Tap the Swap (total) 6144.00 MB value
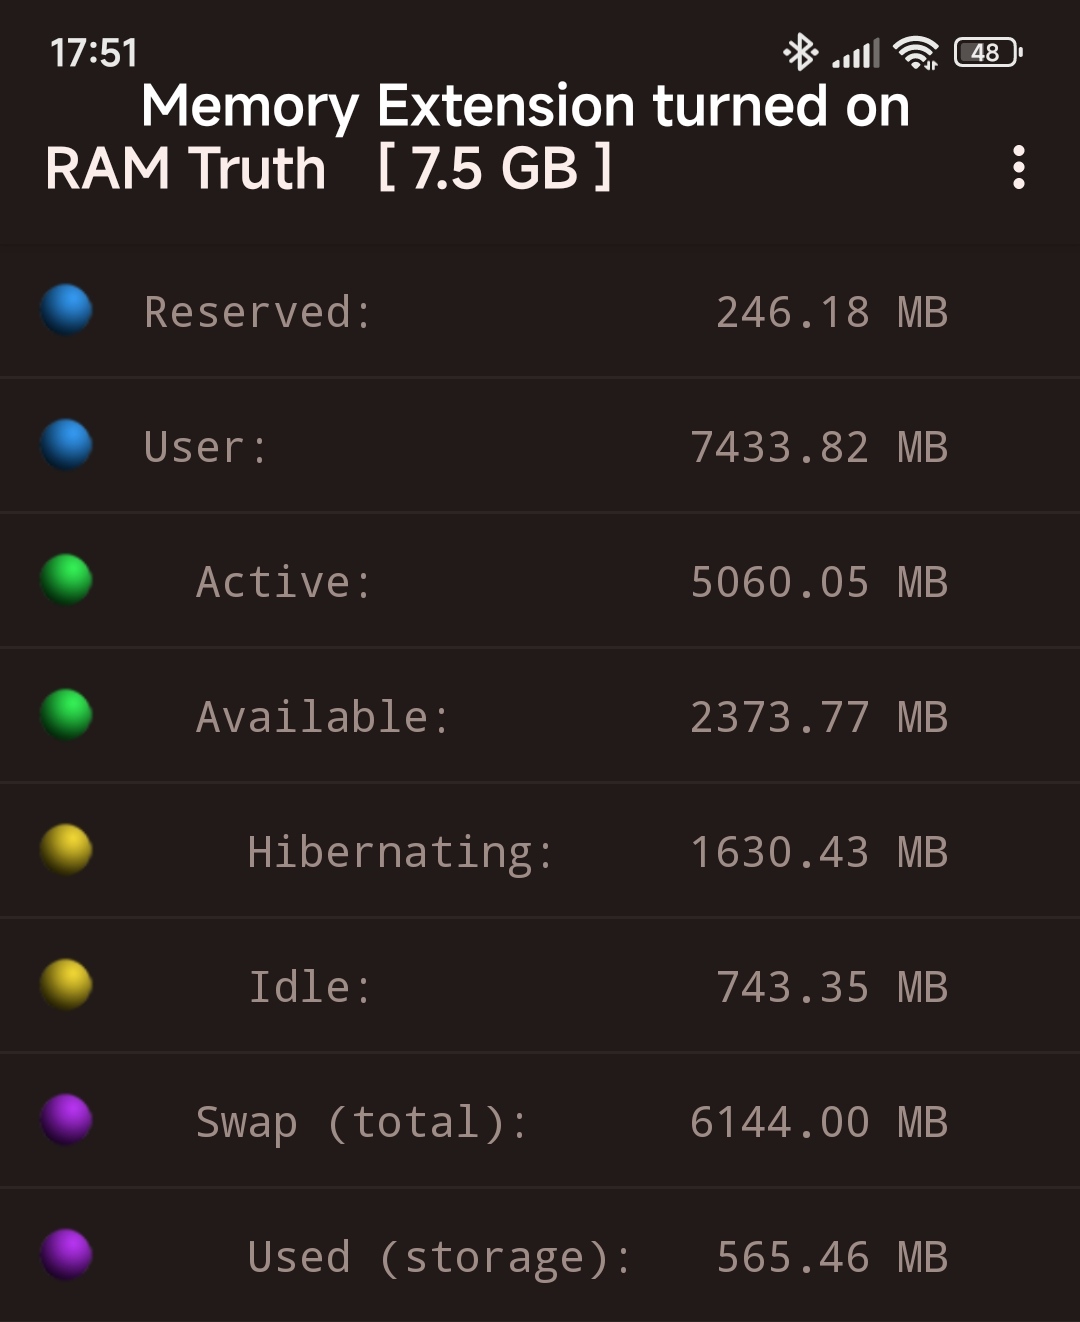Viewport: 1080px width, 1322px height. click(x=819, y=1122)
